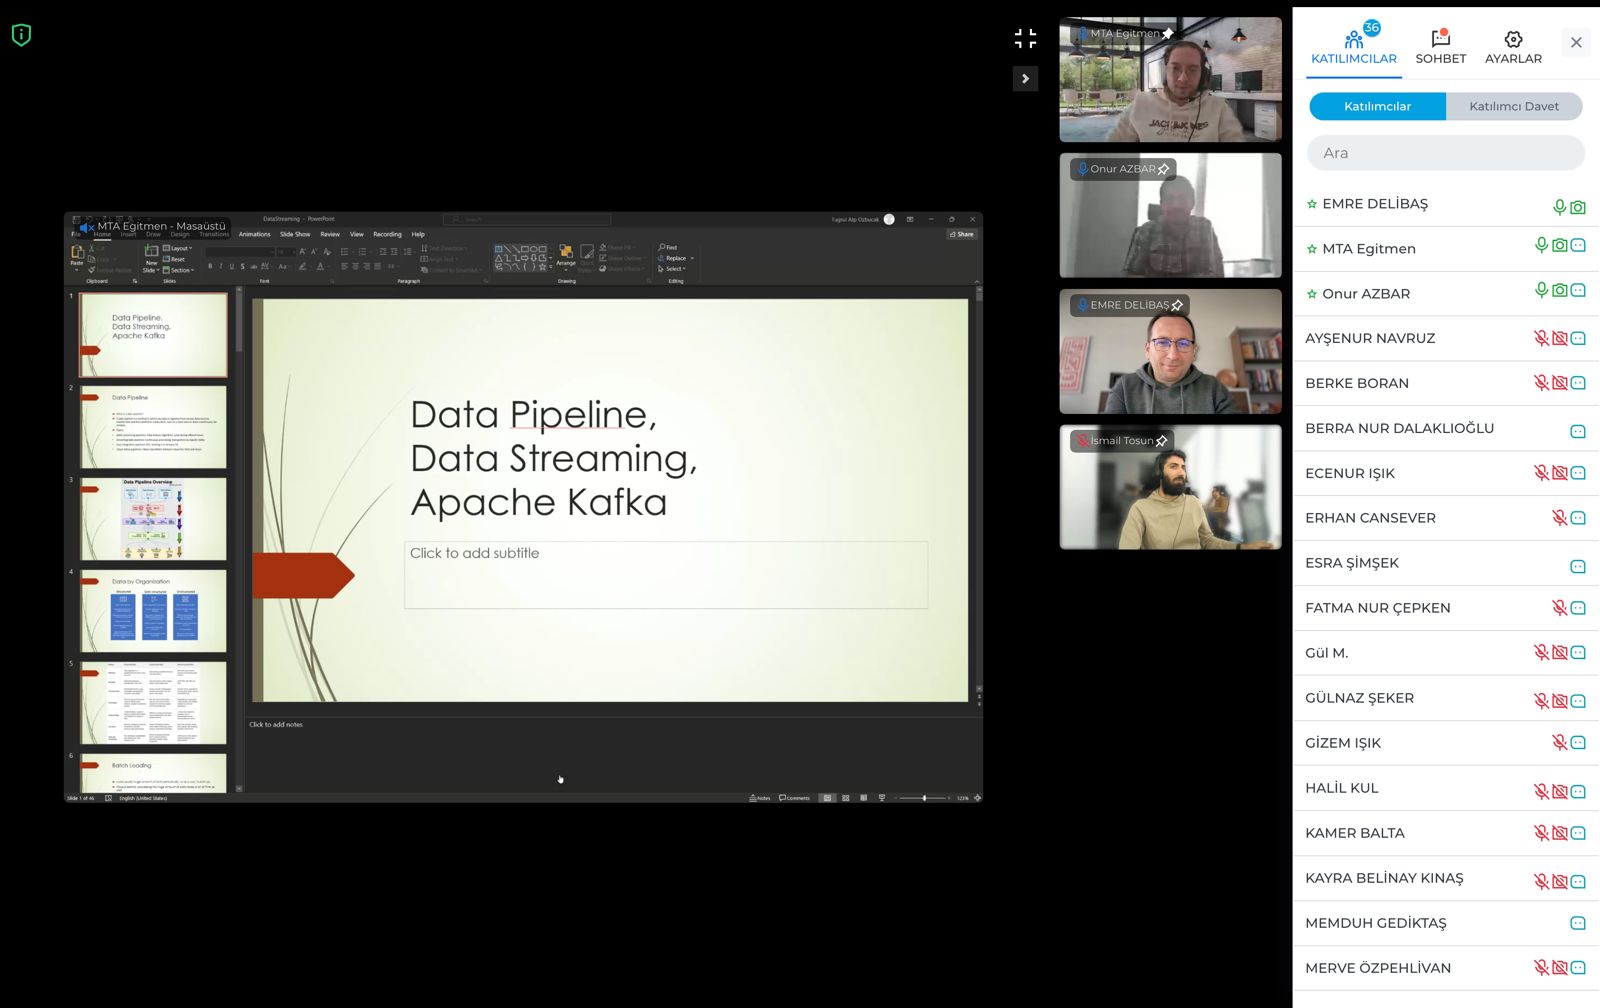Image resolution: width=1600 pixels, height=1008 pixels.
Task: Exit fullscreen using the collapse icon
Action: [1025, 38]
